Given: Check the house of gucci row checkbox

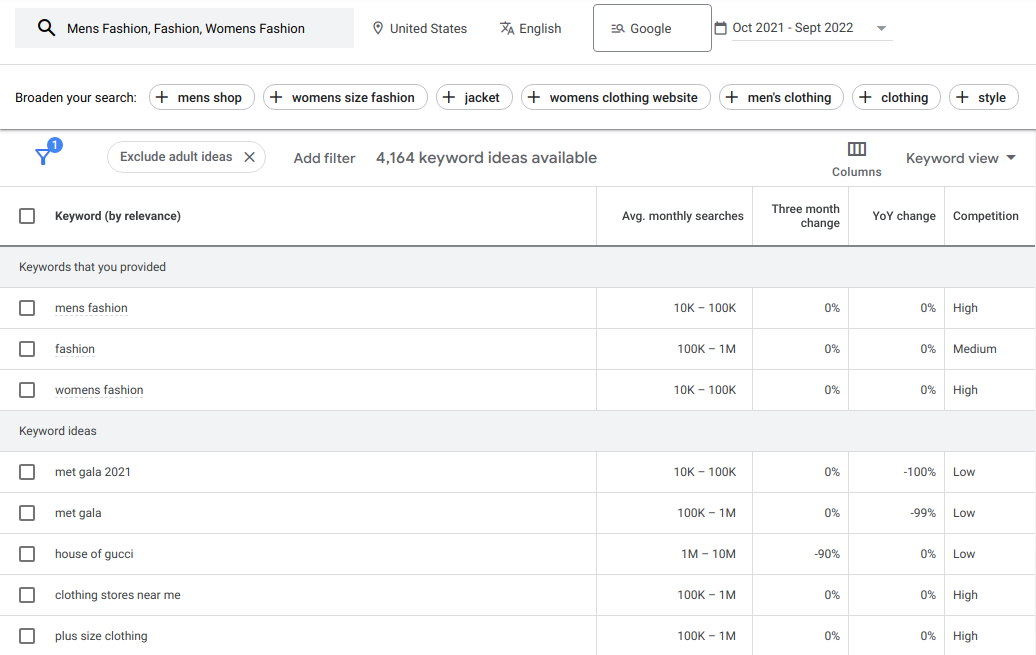Looking at the screenshot, I should coord(27,553).
